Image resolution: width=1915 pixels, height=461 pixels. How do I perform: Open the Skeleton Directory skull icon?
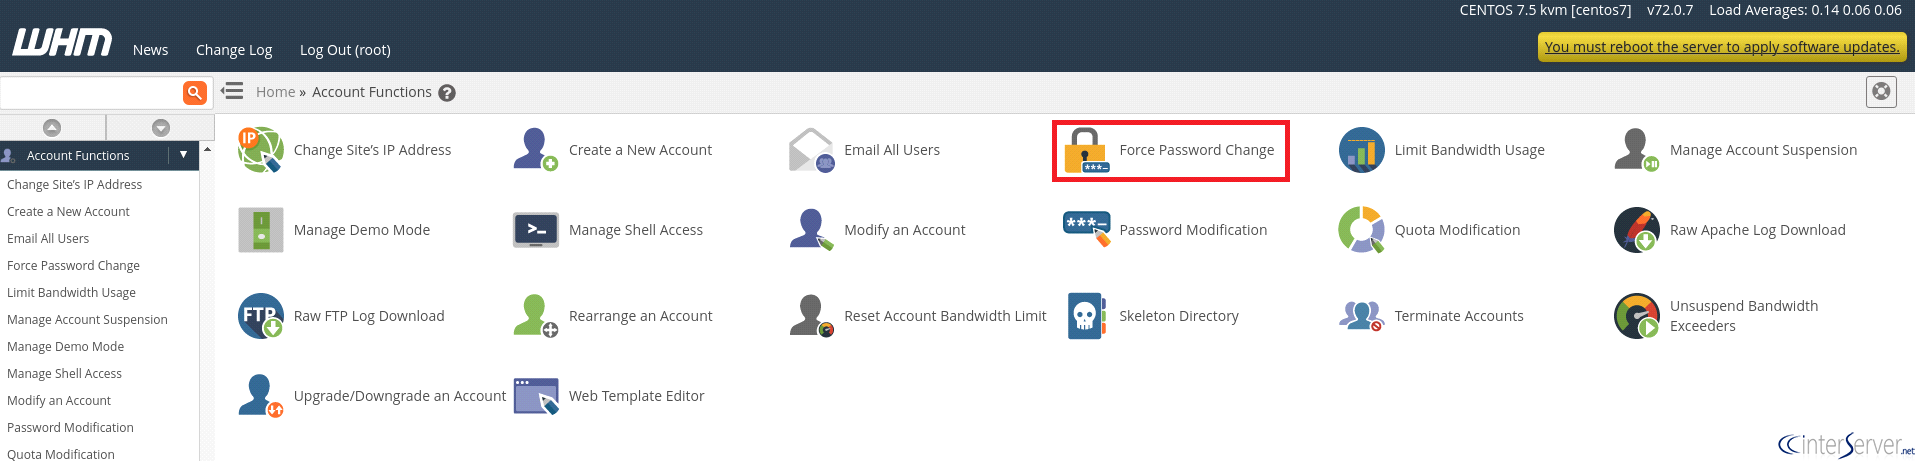(x=1086, y=316)
